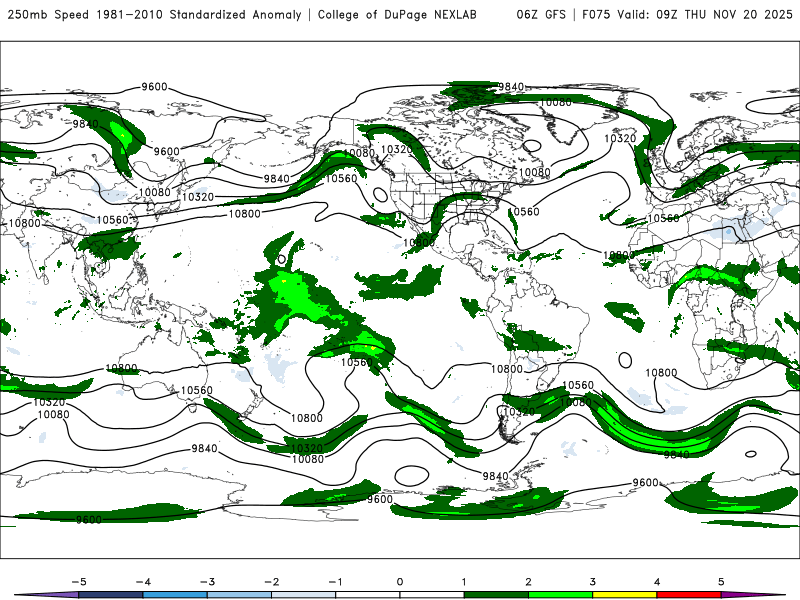Click the dark navy -5 to -4 colorbar segment
Viewport: 800px width, 600px height.
pyautogui.click(x=111, y=595)
